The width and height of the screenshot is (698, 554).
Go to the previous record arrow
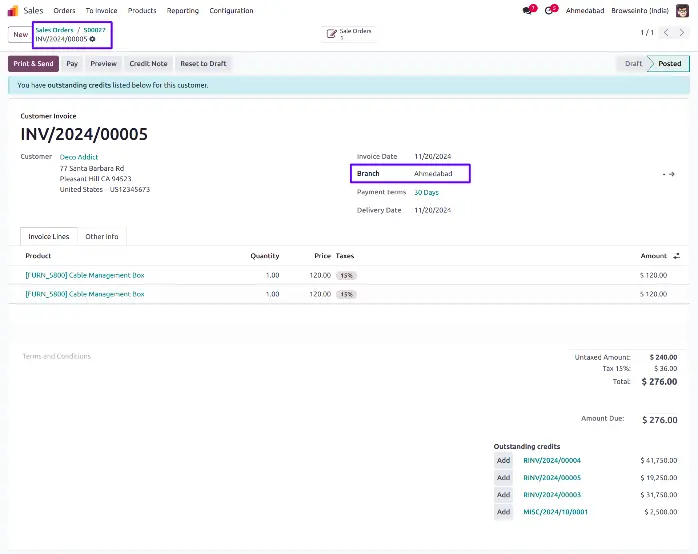pyautogui.click(x=666, y=33)
